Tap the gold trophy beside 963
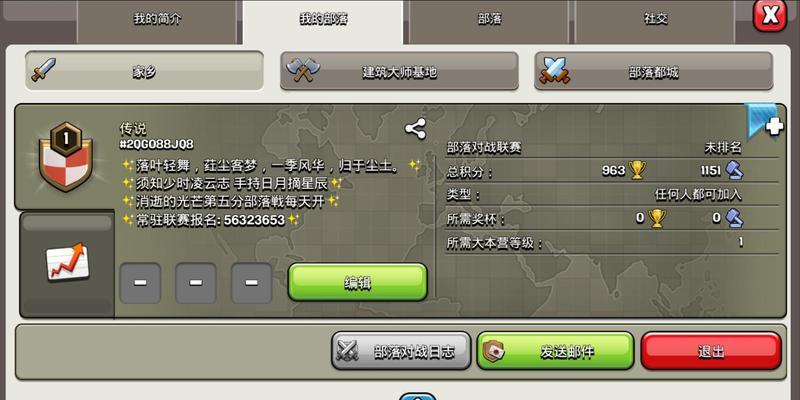800x400 pixels. pyautogui.click(x=637, y=170)
